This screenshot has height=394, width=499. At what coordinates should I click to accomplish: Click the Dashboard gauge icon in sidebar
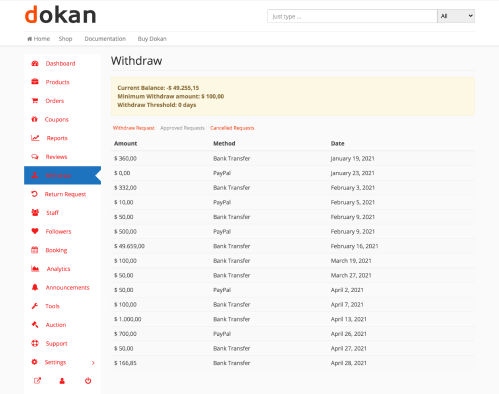35,63
